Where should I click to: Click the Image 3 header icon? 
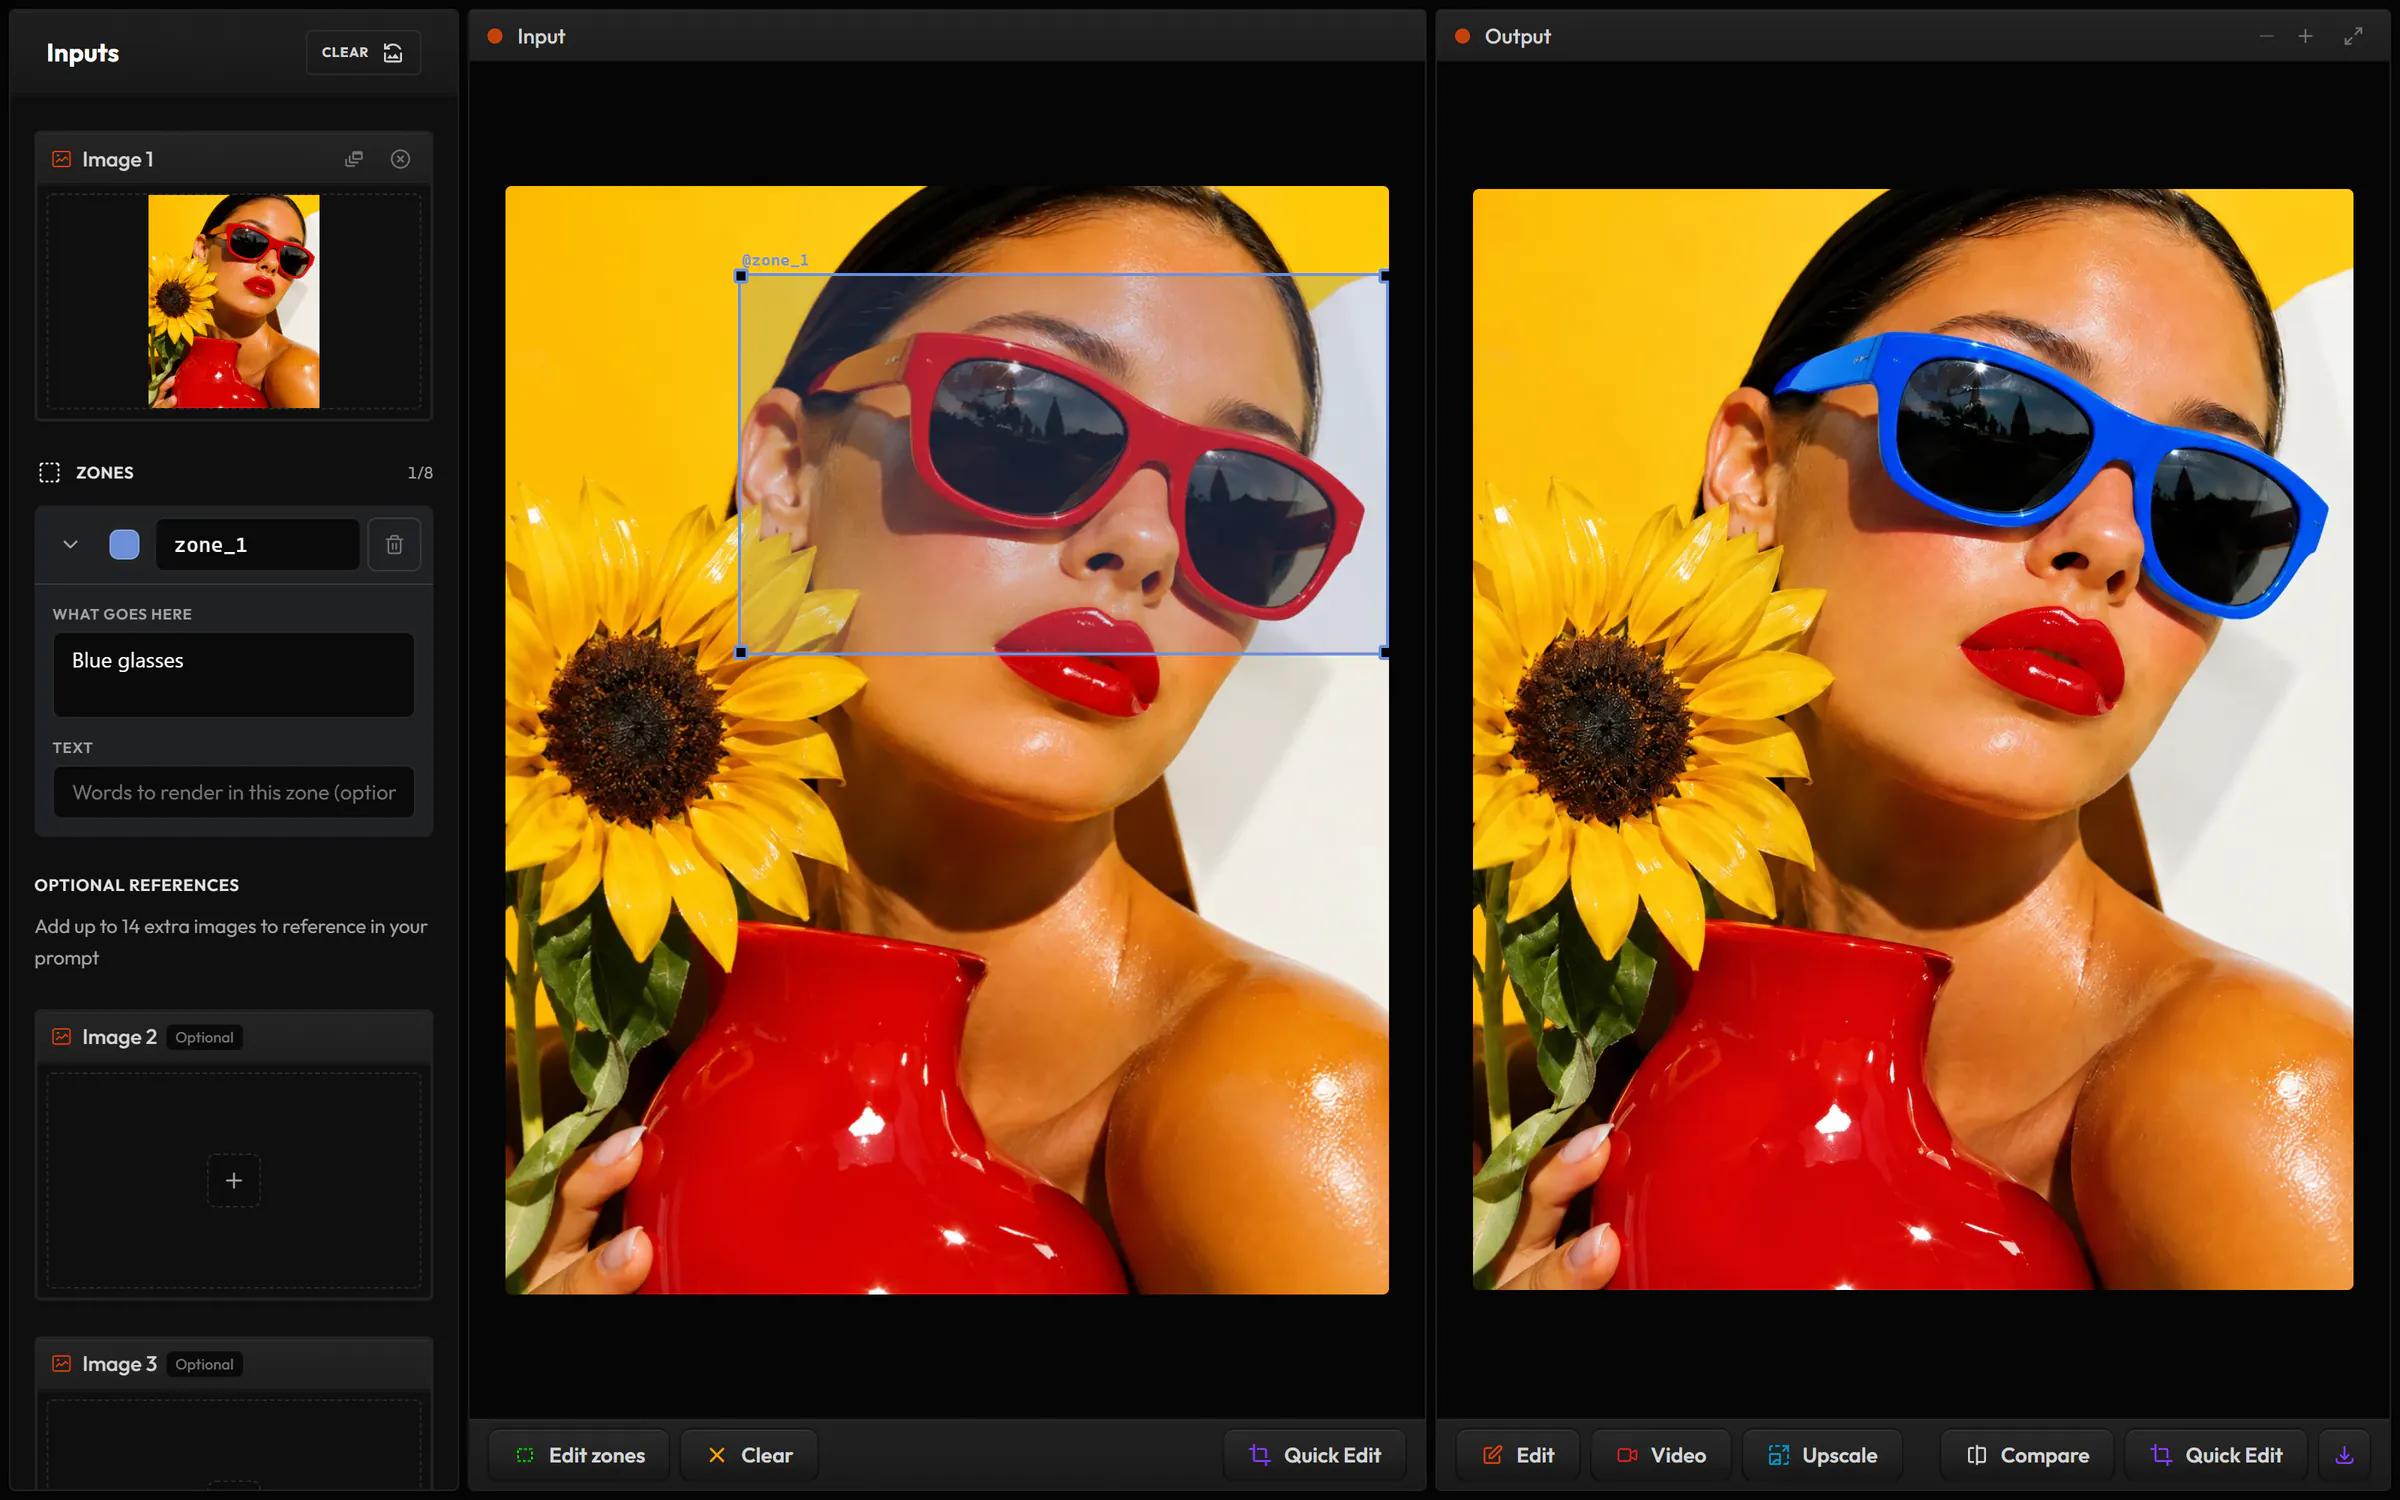click(62, 1364)
